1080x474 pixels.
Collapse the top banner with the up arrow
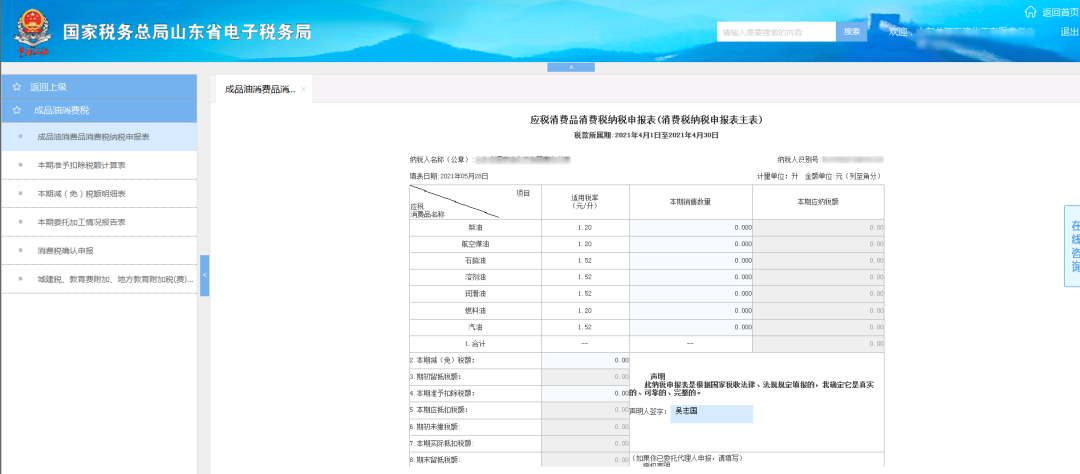pyautogui.click(x=570, y=67)
